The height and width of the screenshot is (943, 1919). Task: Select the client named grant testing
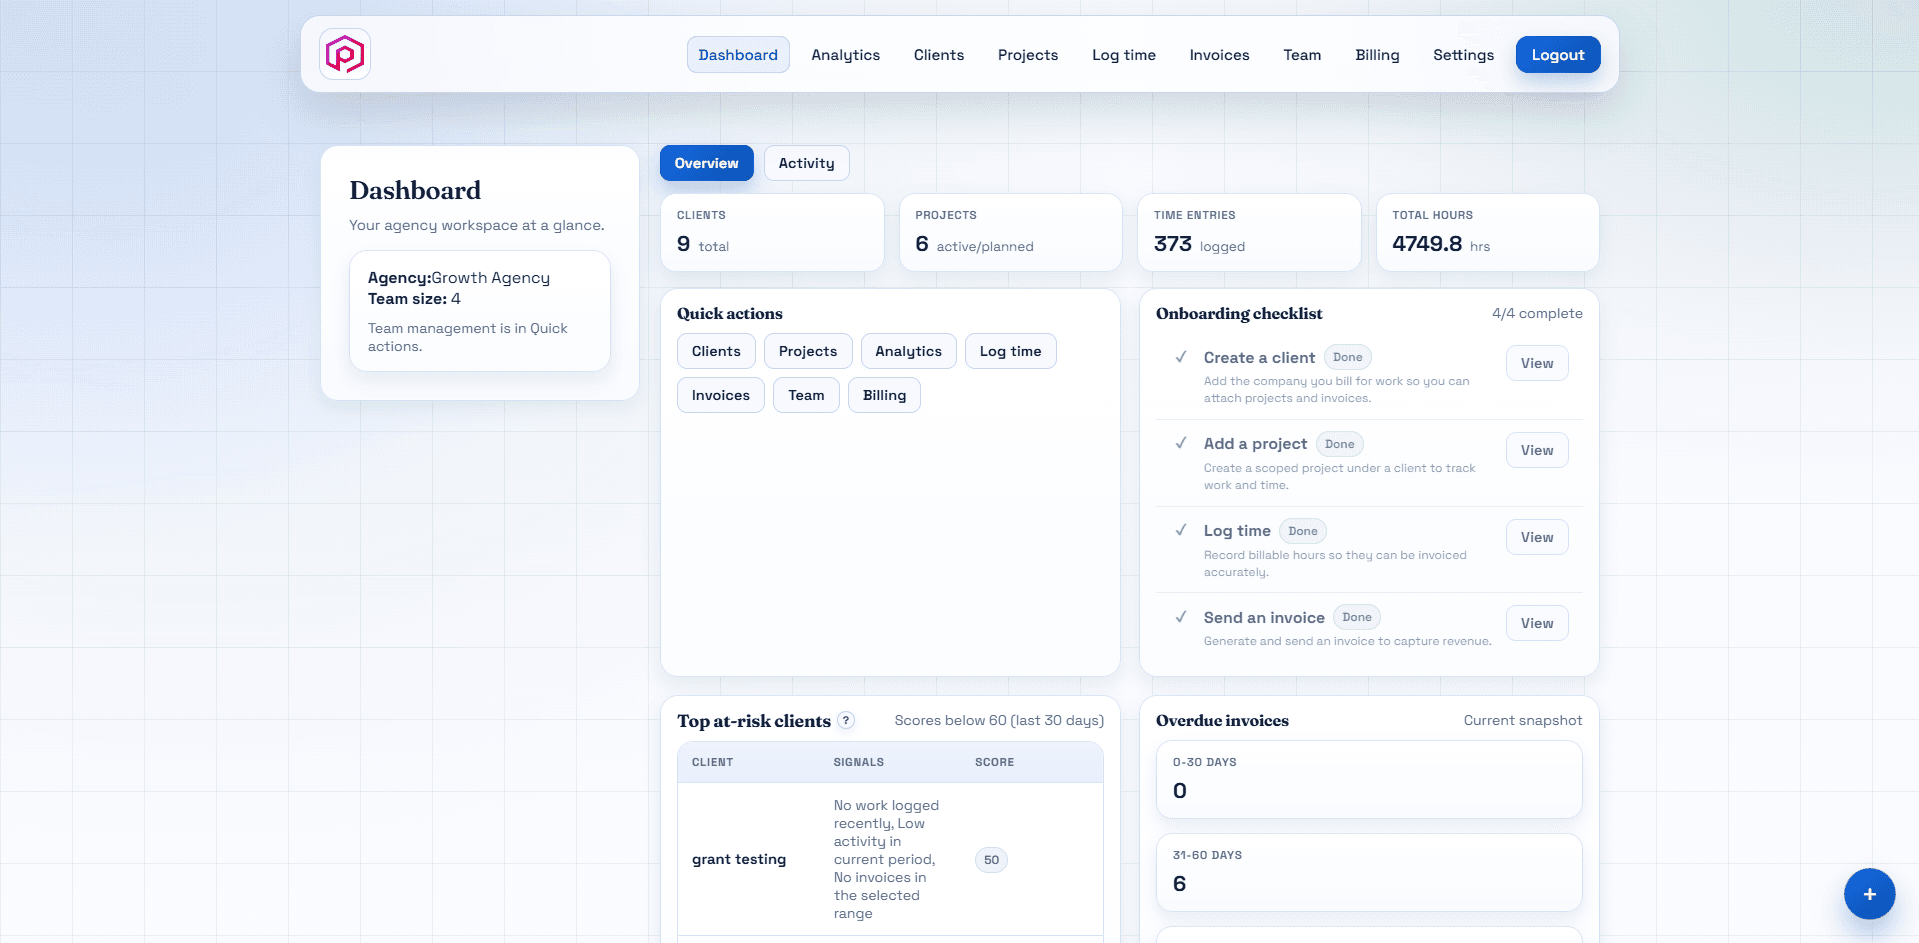739,859
